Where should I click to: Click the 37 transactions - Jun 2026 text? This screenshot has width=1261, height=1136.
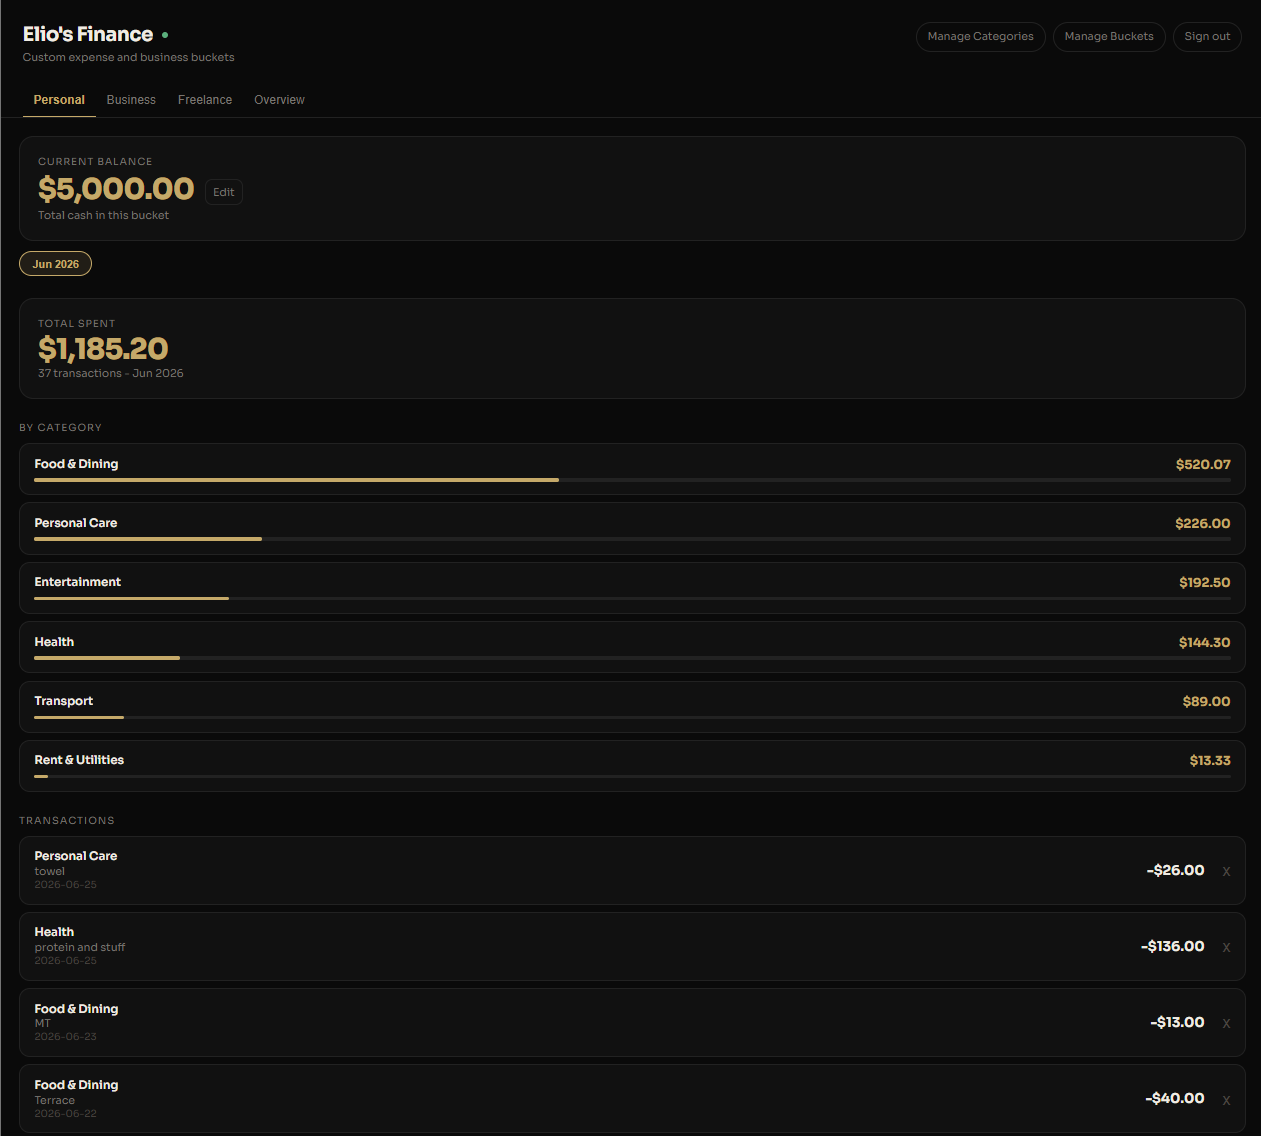click(111, 373)
